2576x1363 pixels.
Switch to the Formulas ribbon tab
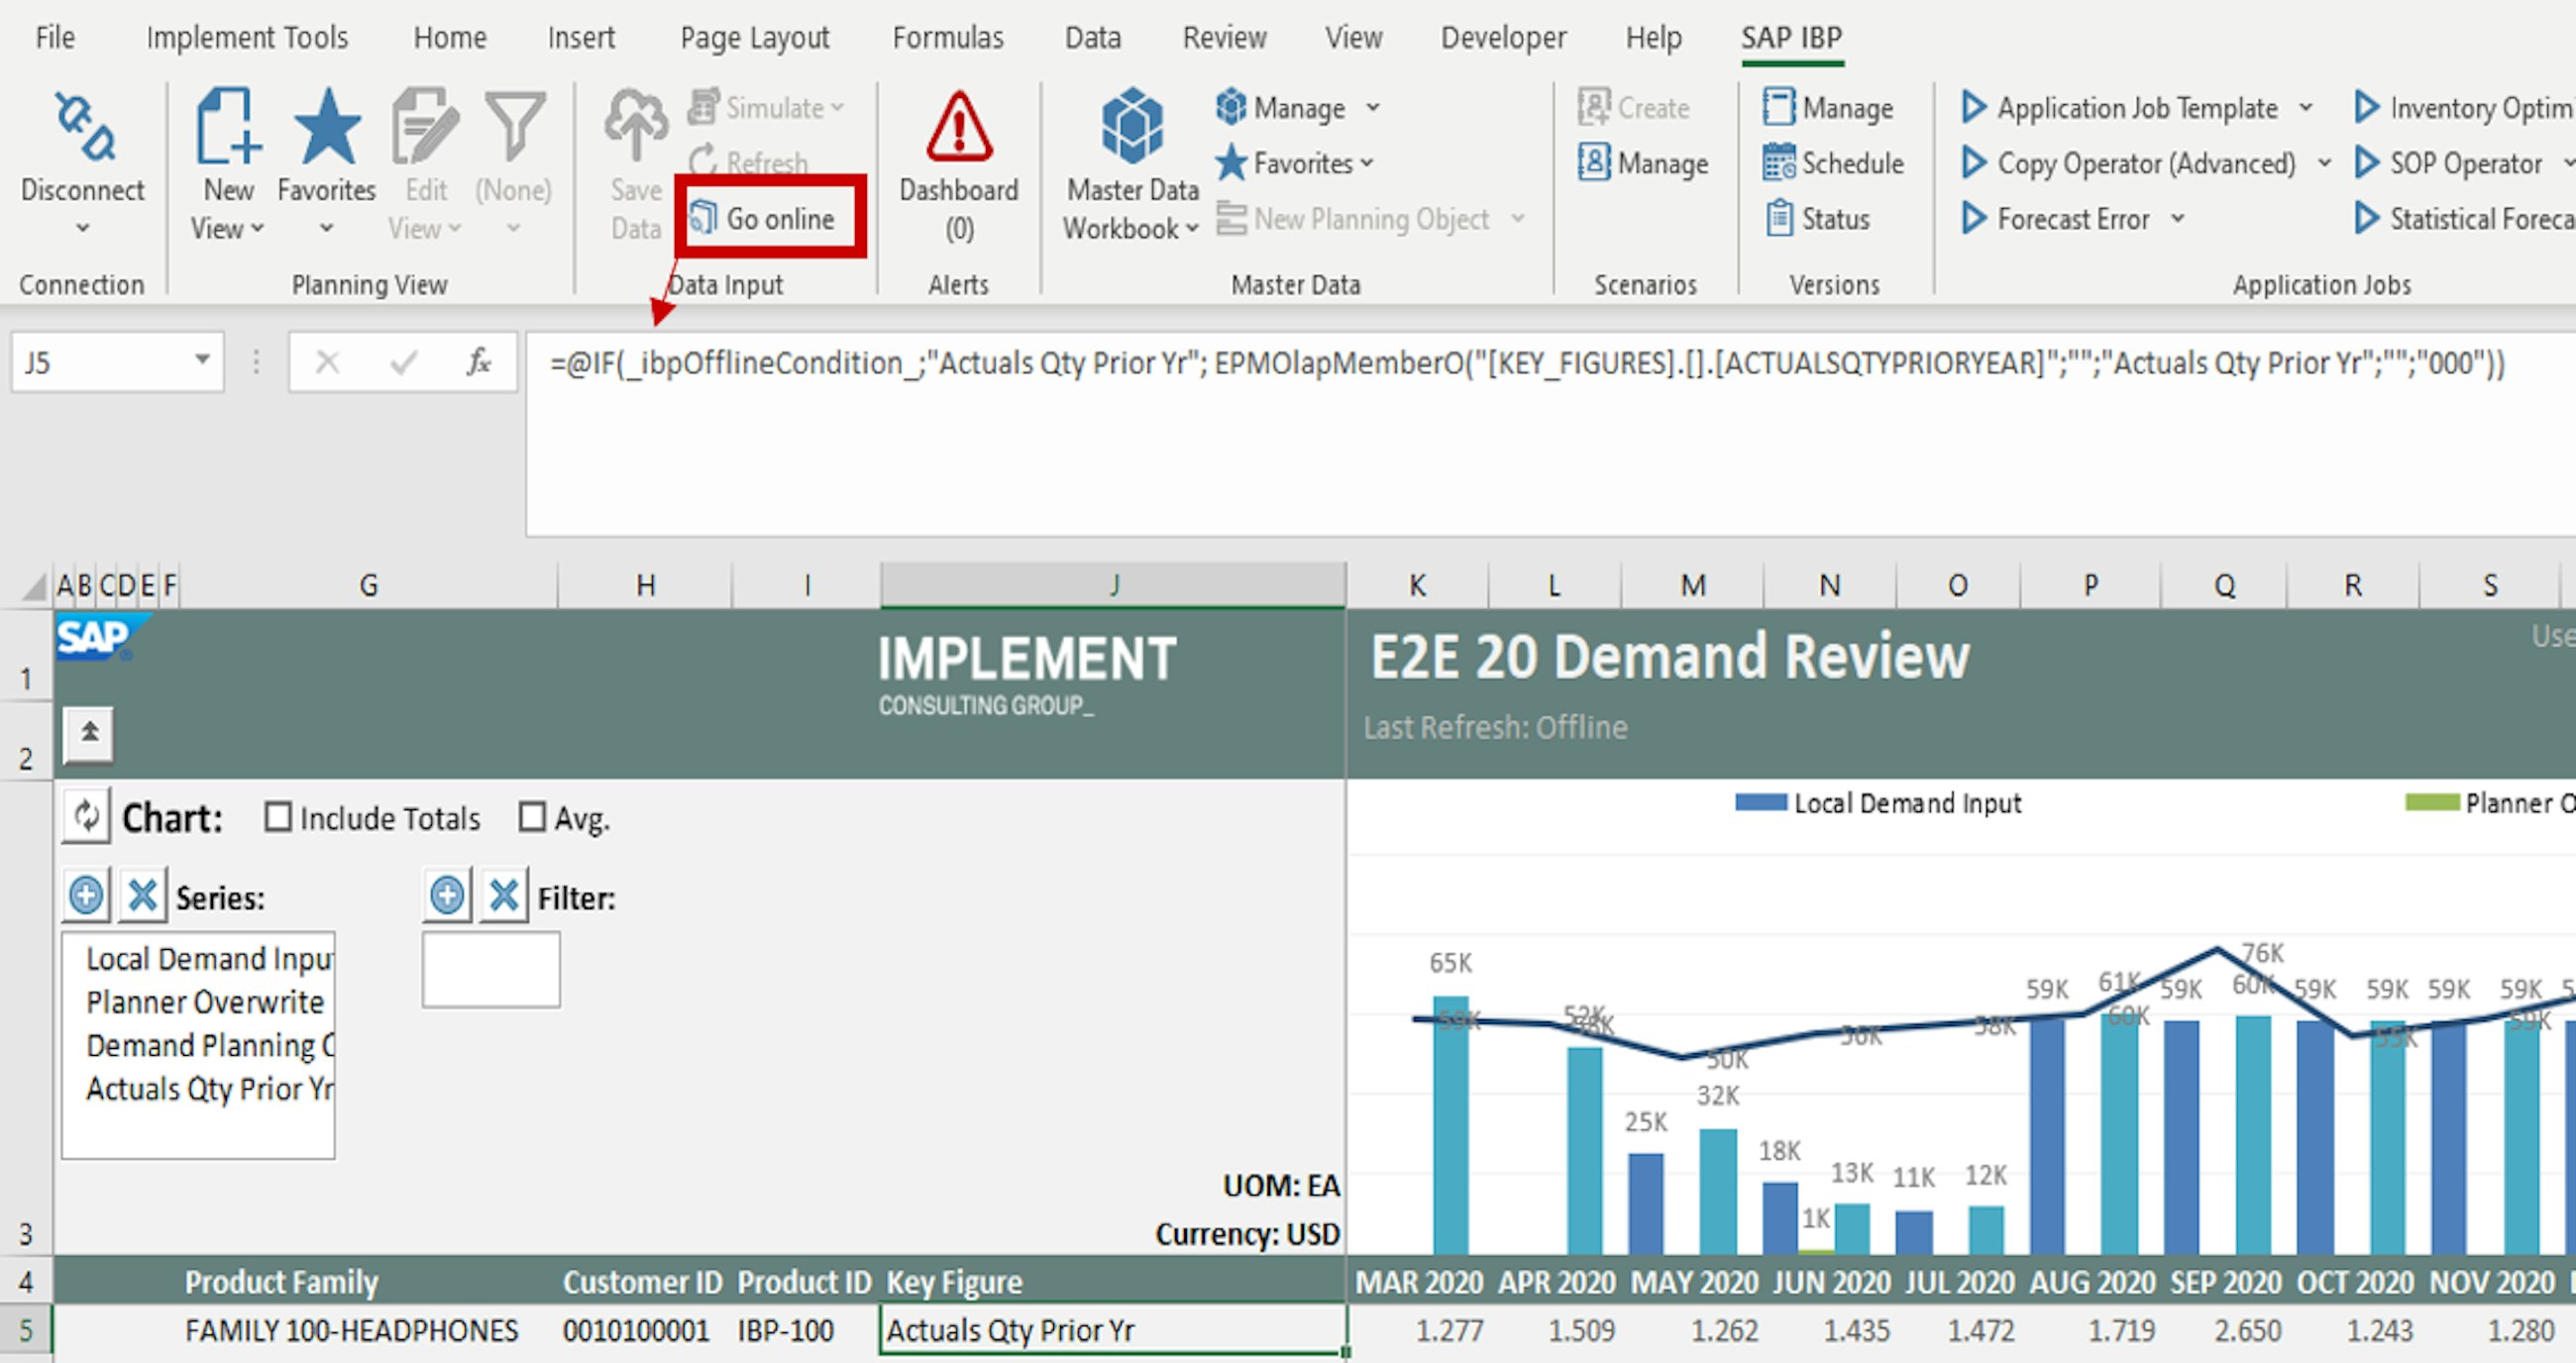pyautogui.click(x=947, y=38)
